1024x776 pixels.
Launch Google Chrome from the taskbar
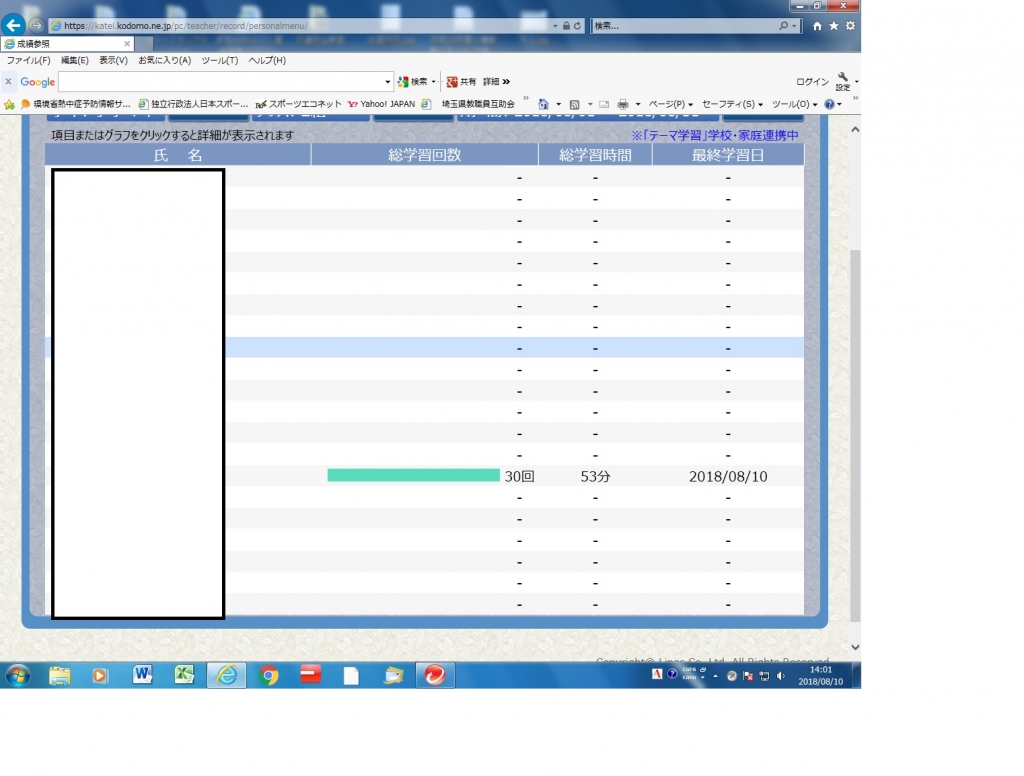268,675
